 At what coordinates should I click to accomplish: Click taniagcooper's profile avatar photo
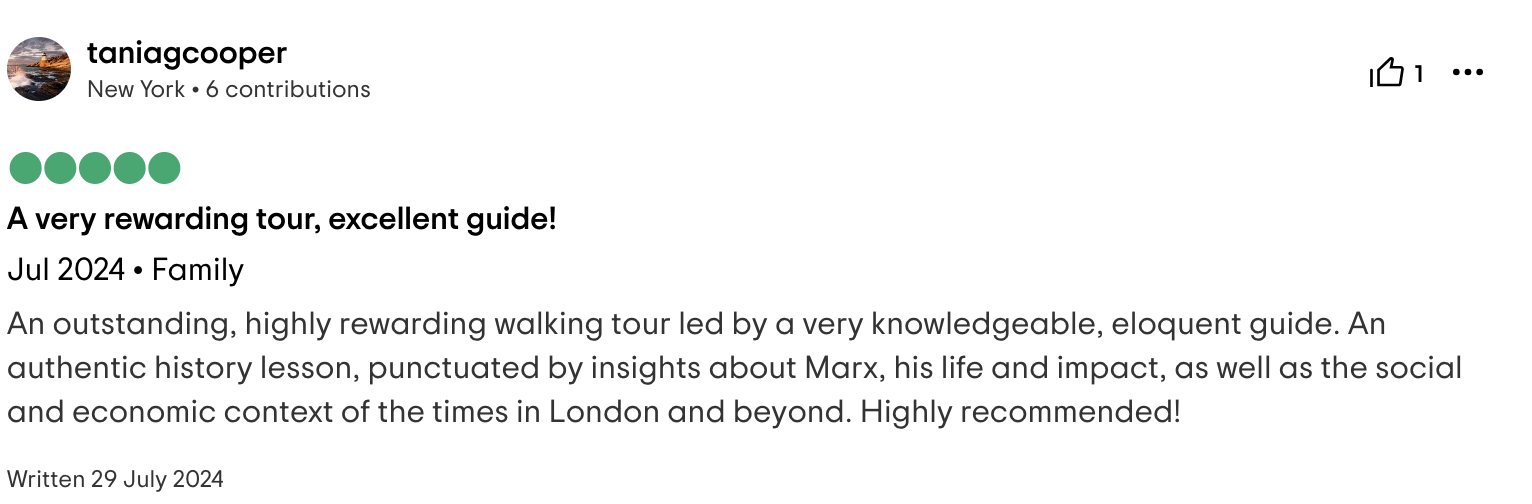(x=39, y=69)
